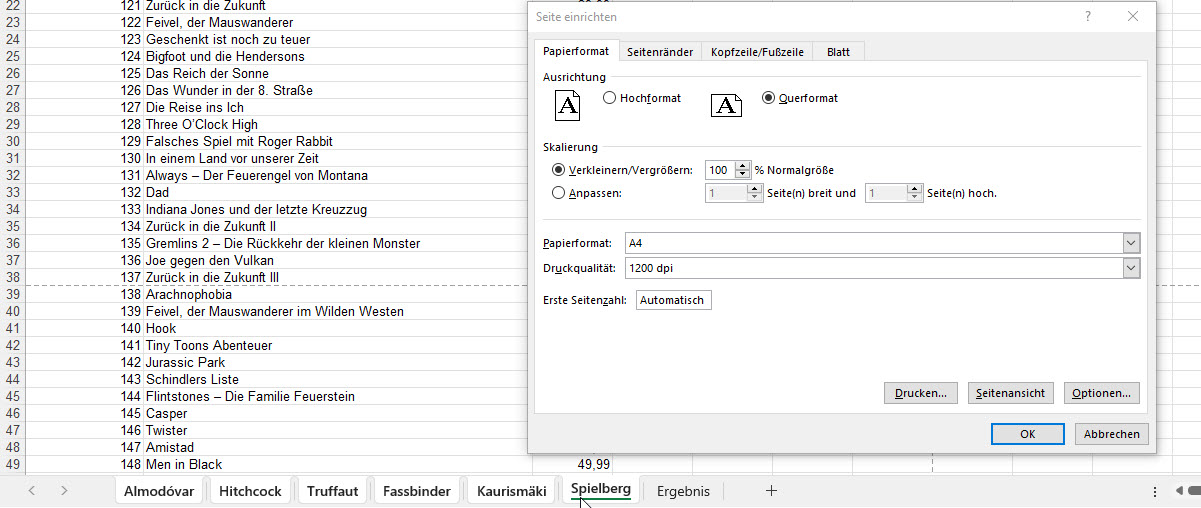Click the portrait orientation page icon
Image resolution: width=1201 pixels, height=508 pixels.
(x=568, y=104)
